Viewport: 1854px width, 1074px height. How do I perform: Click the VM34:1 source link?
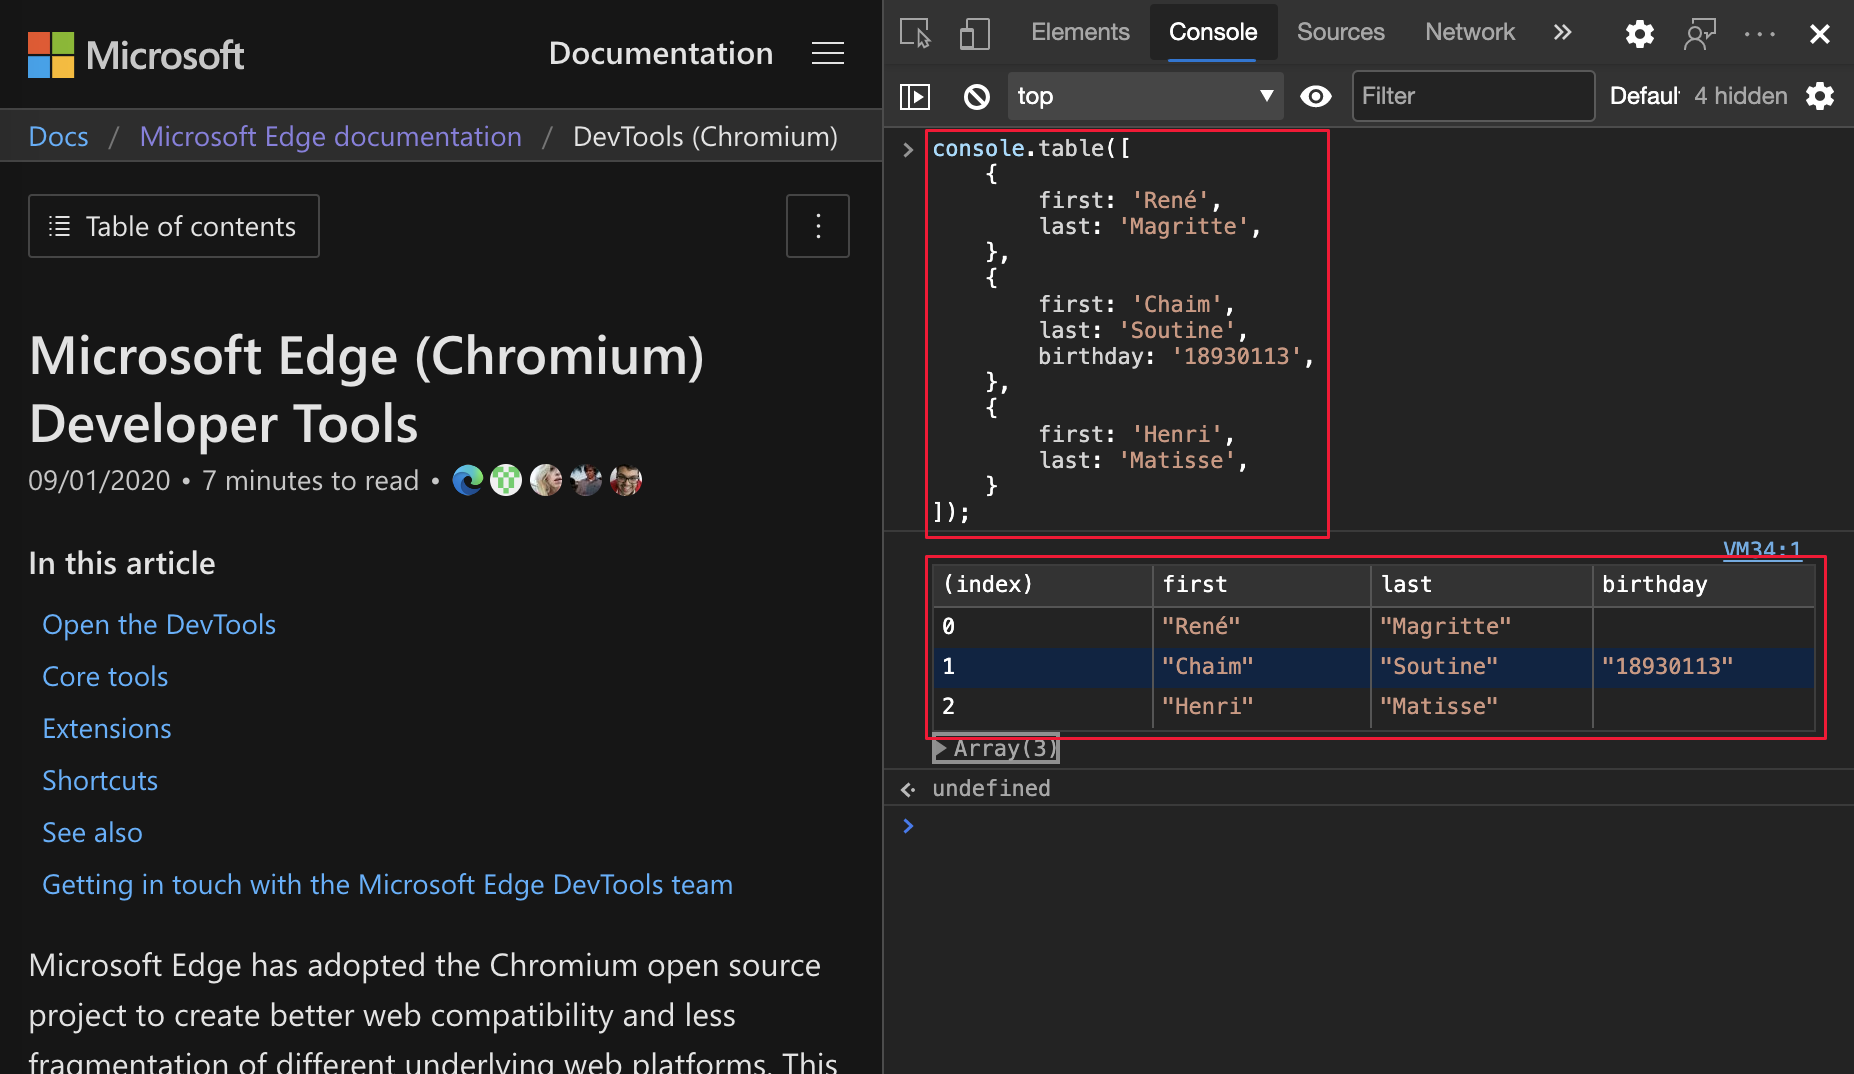click(1762, 549)
